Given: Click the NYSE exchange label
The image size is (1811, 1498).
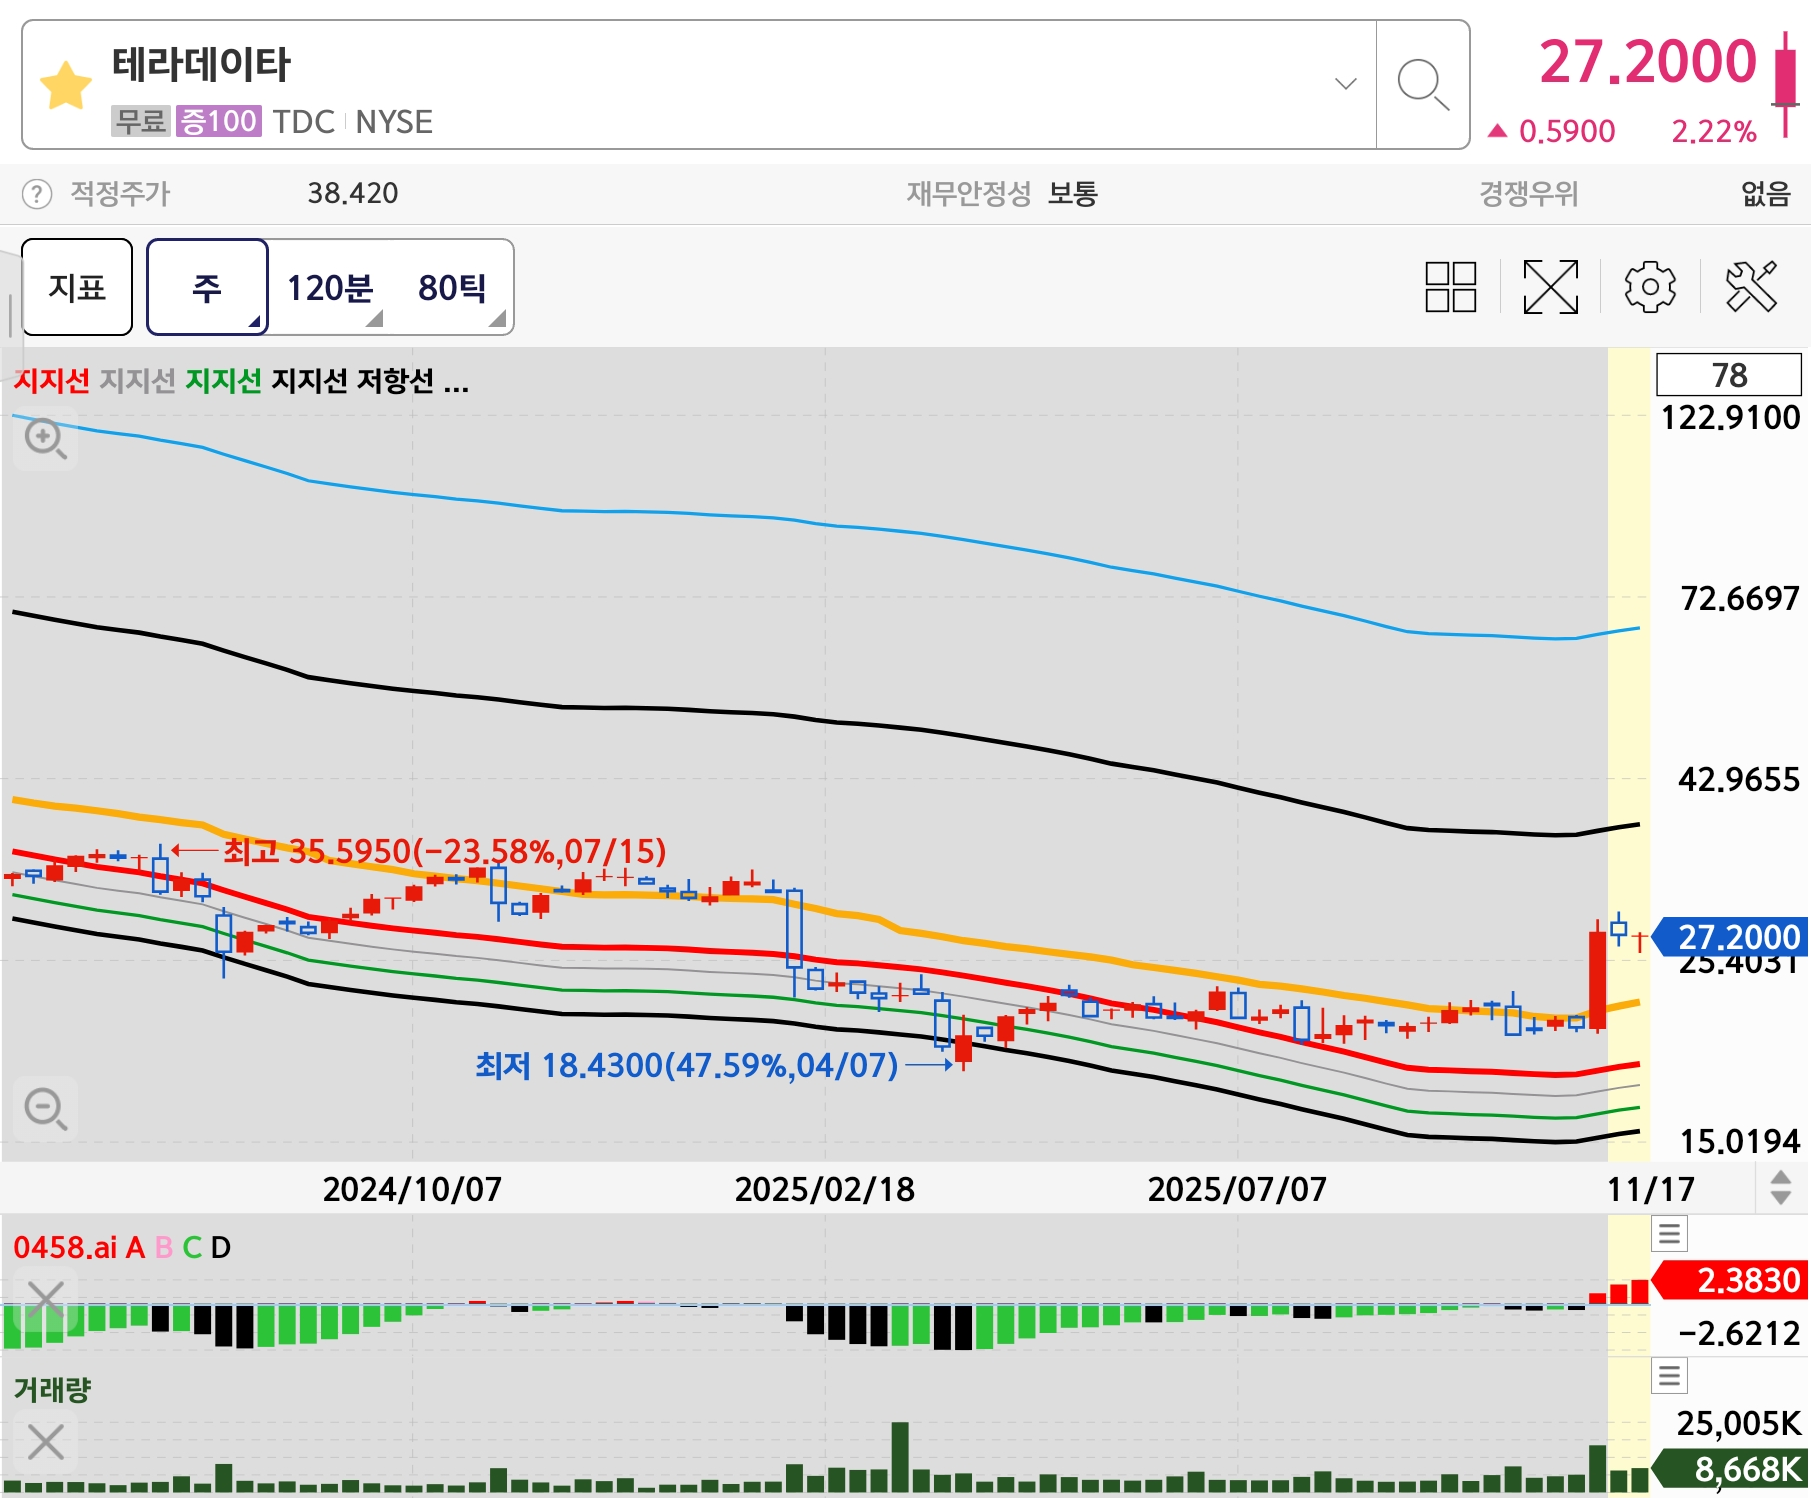Looking at the screenshot, I should (394, 122).
